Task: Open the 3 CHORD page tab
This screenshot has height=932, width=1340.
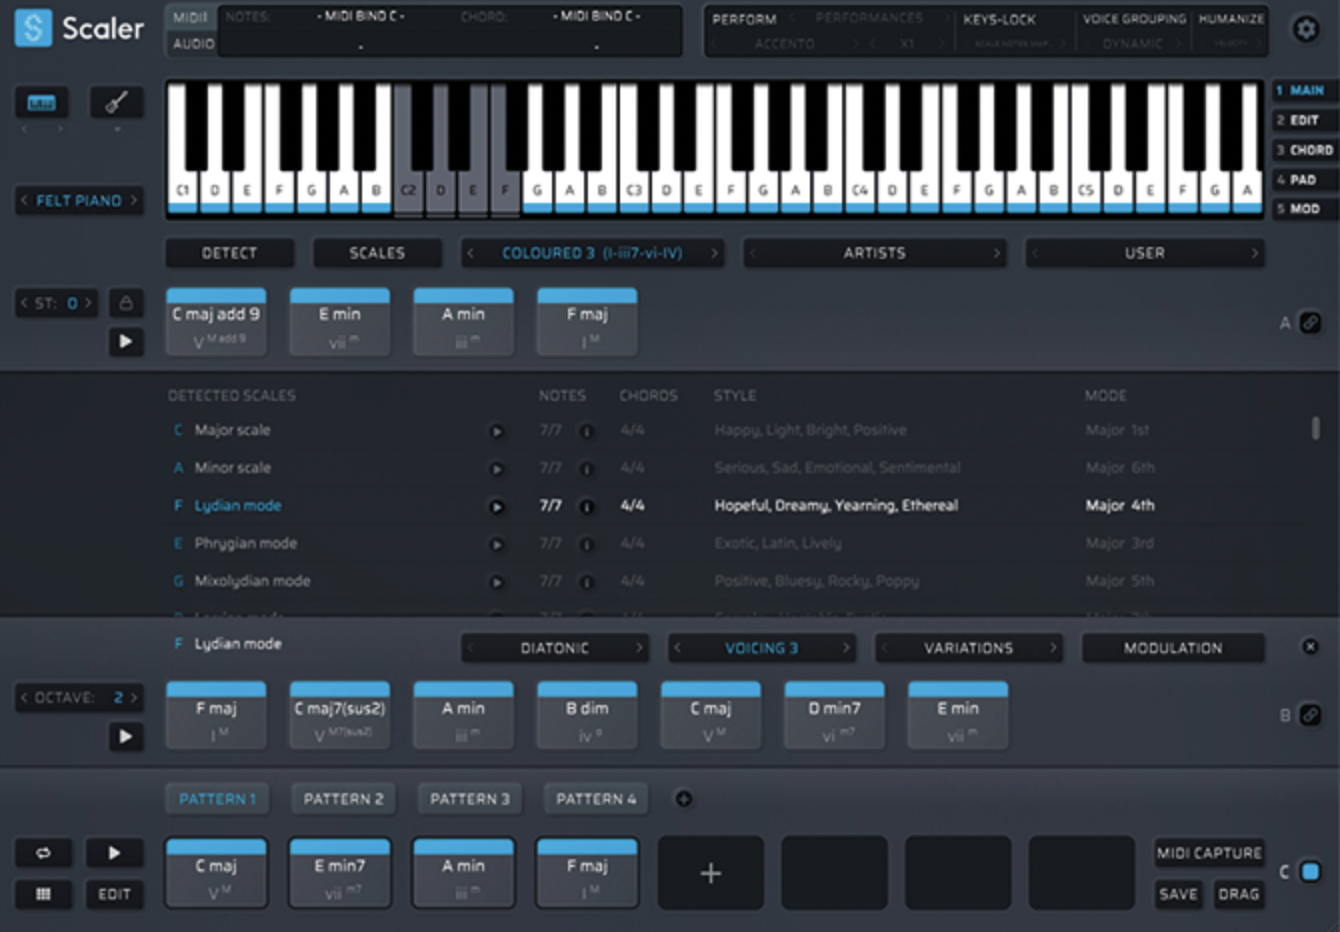Action: click(1303, 150)
